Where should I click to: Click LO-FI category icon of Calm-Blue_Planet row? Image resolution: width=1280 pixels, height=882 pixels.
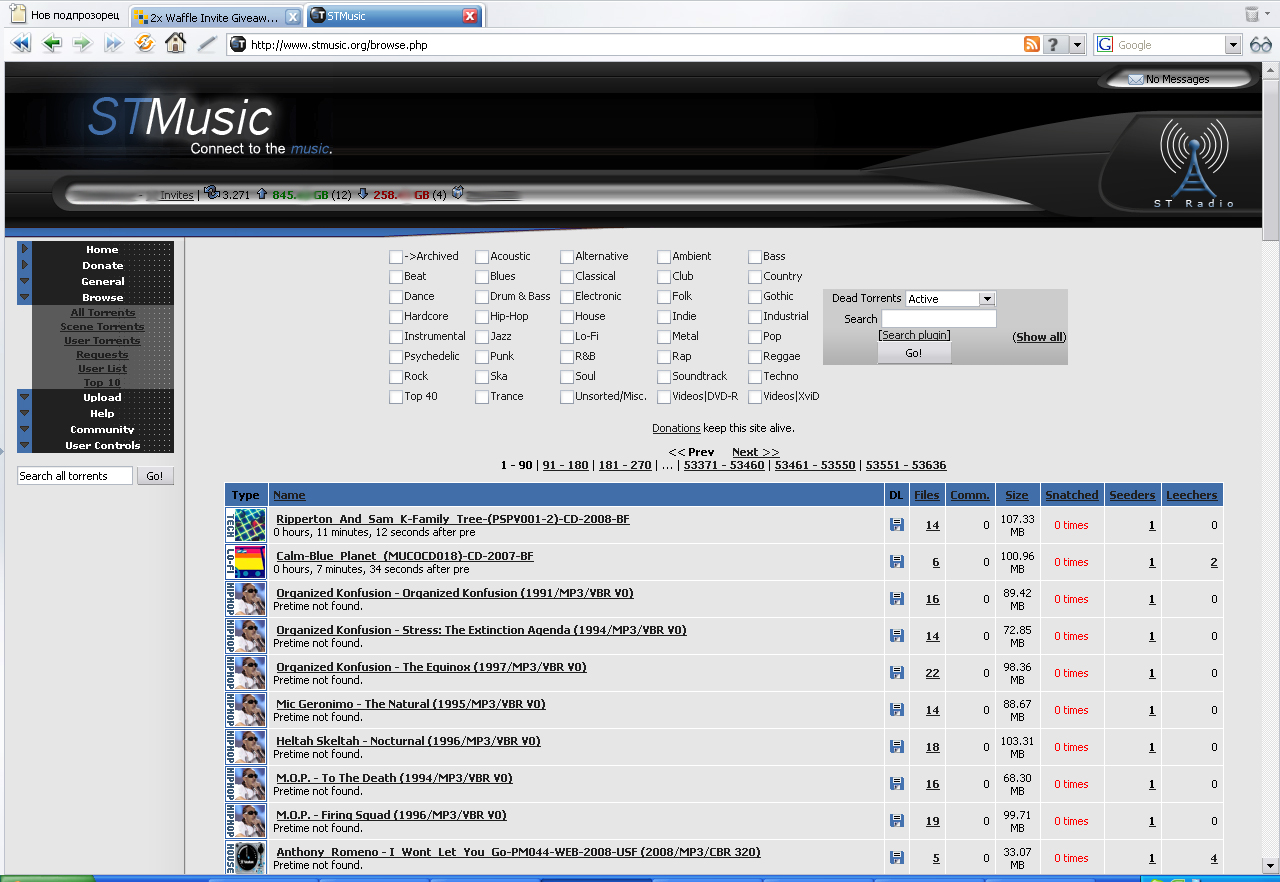point(246,562)
